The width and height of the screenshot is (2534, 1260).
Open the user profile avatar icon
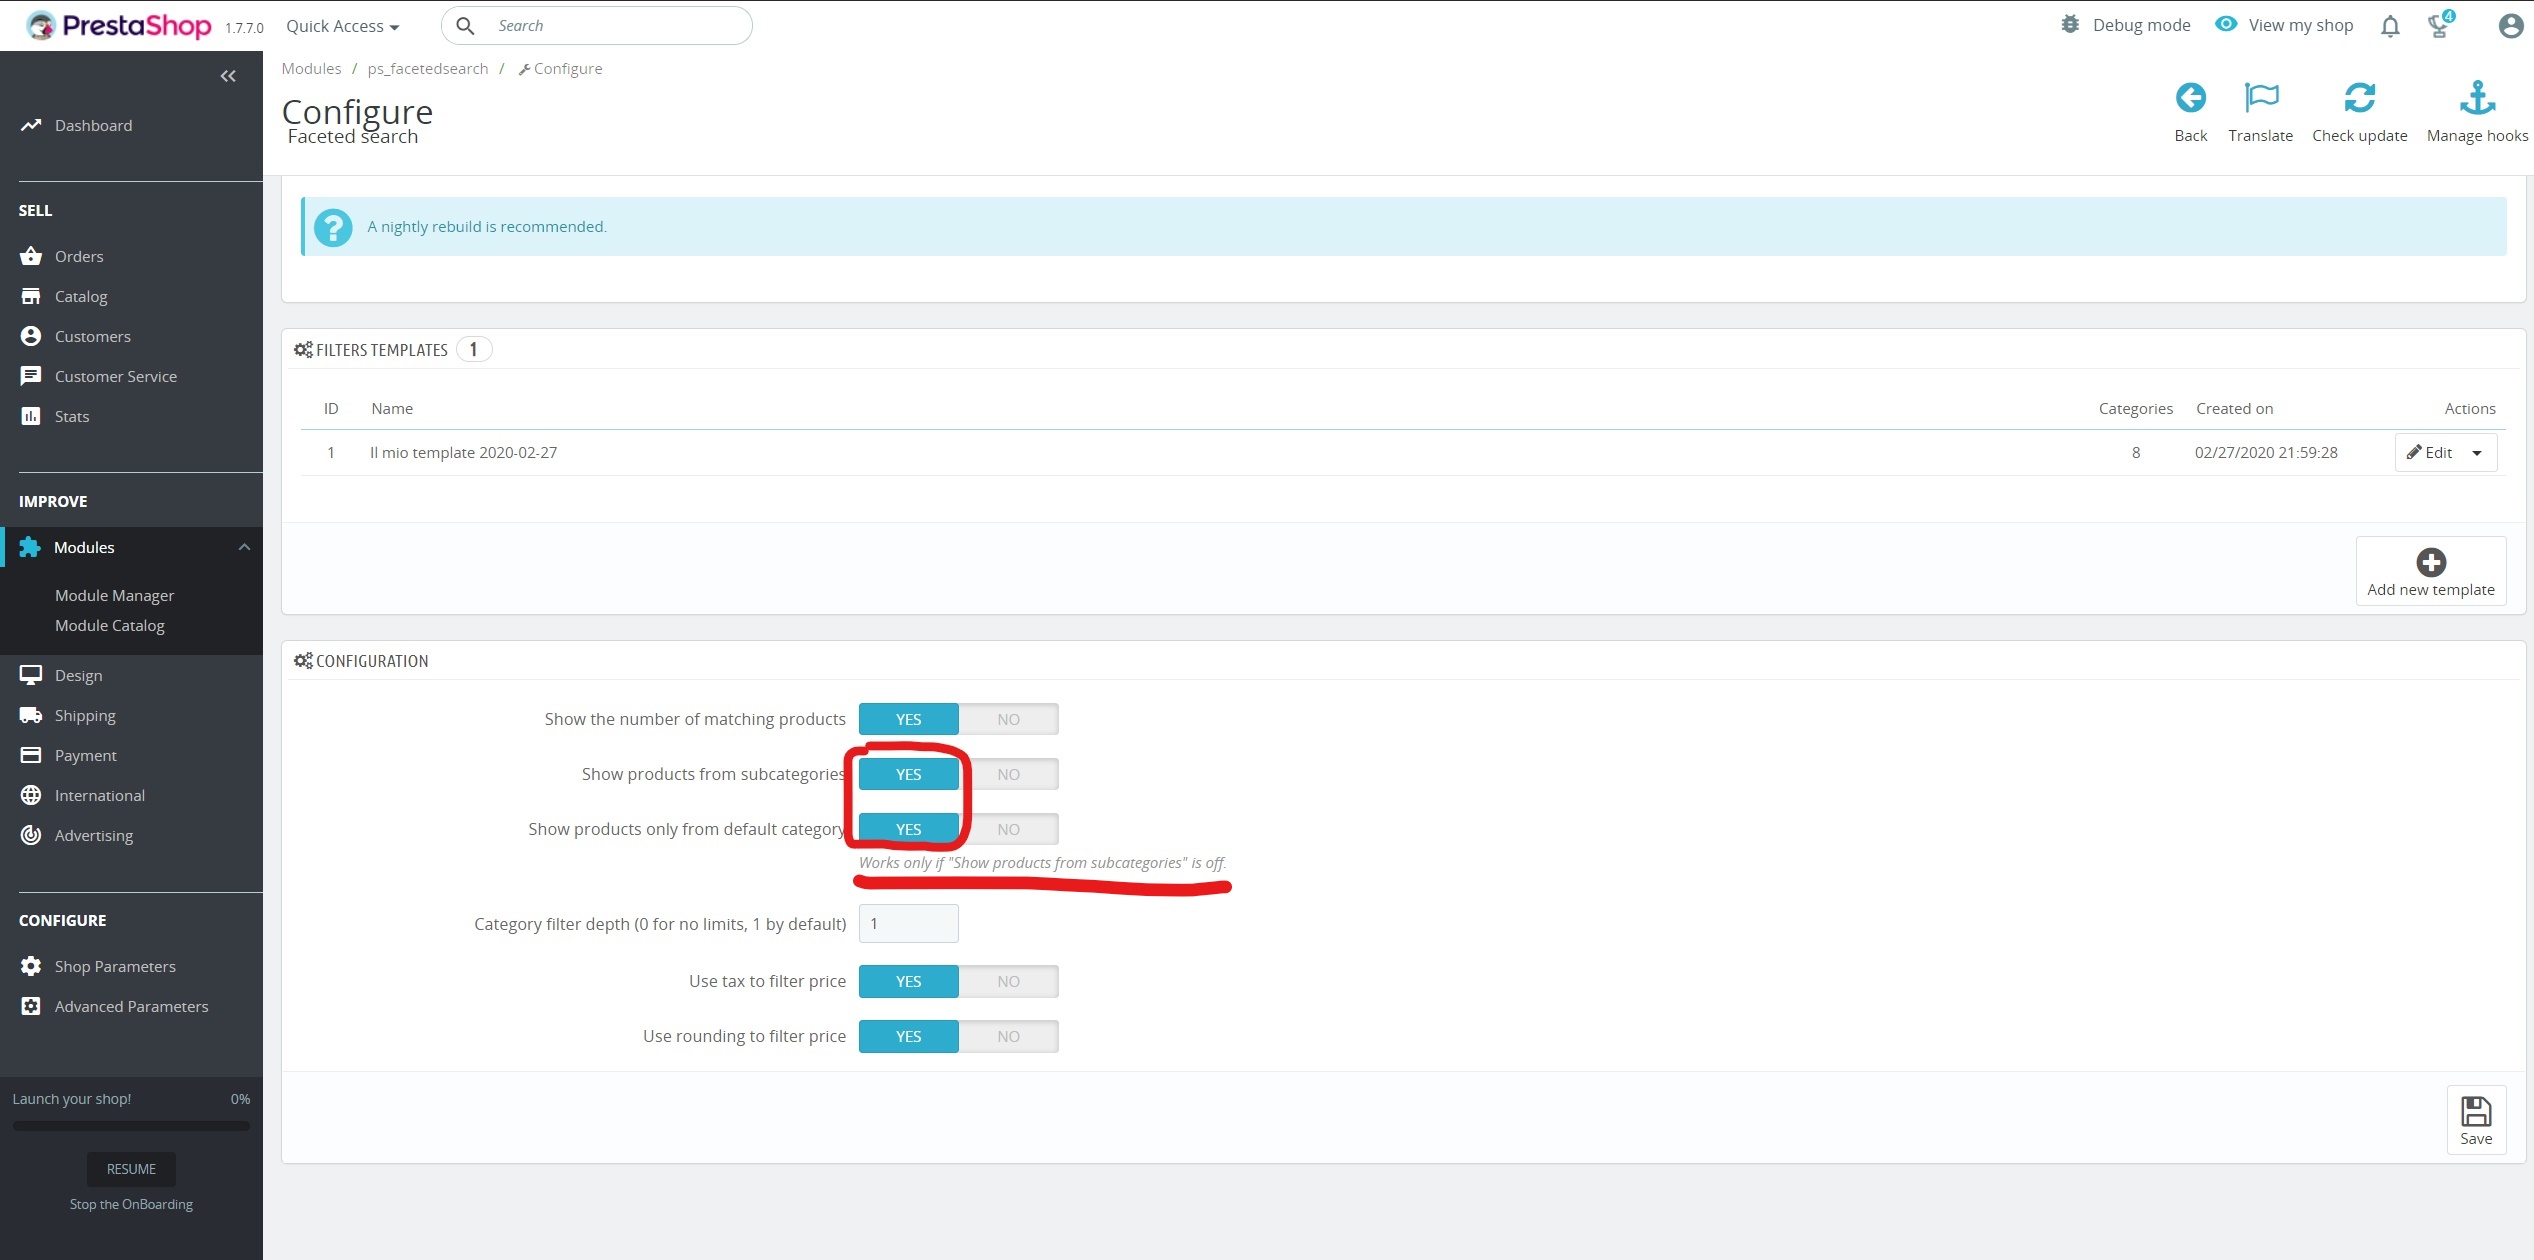(x=2510, y=26)
